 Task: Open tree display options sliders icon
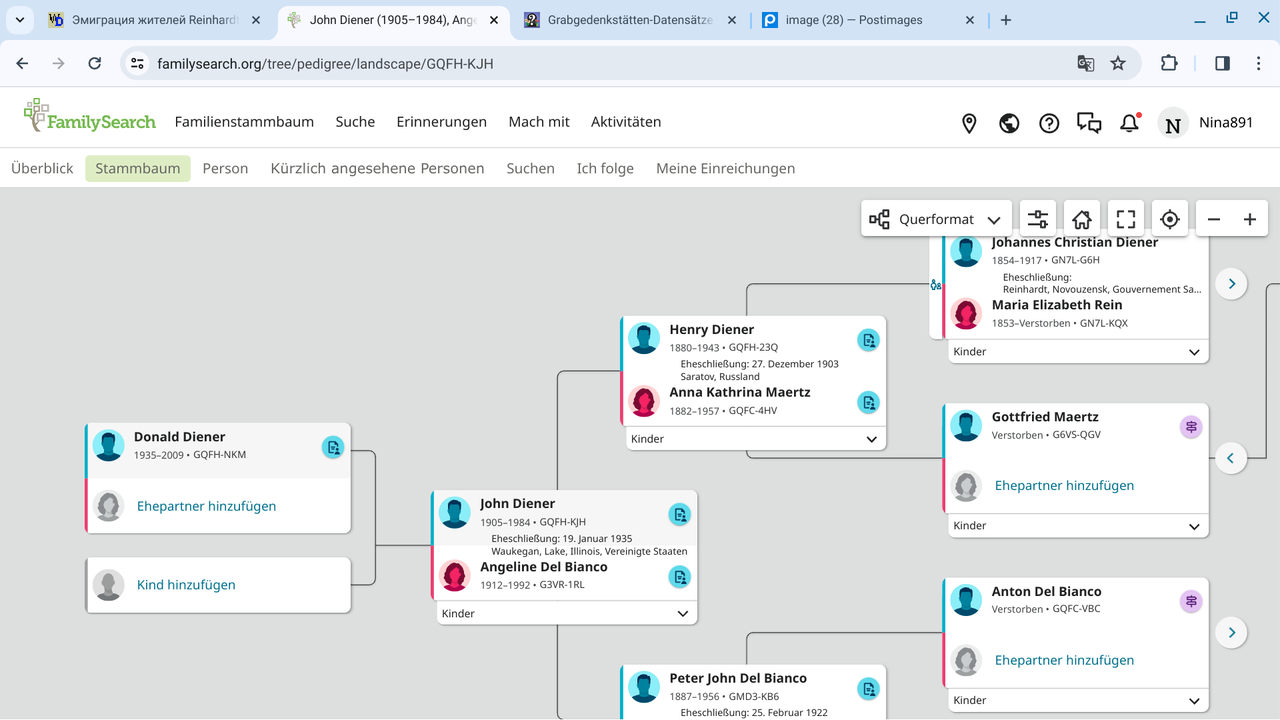[1038, 219]
